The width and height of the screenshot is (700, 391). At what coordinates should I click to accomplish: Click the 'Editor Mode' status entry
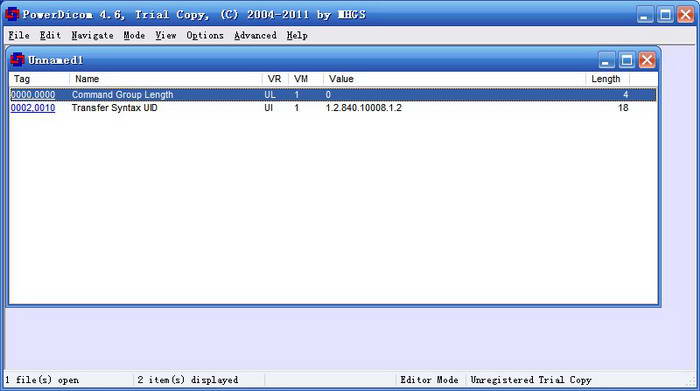[429, 380]
